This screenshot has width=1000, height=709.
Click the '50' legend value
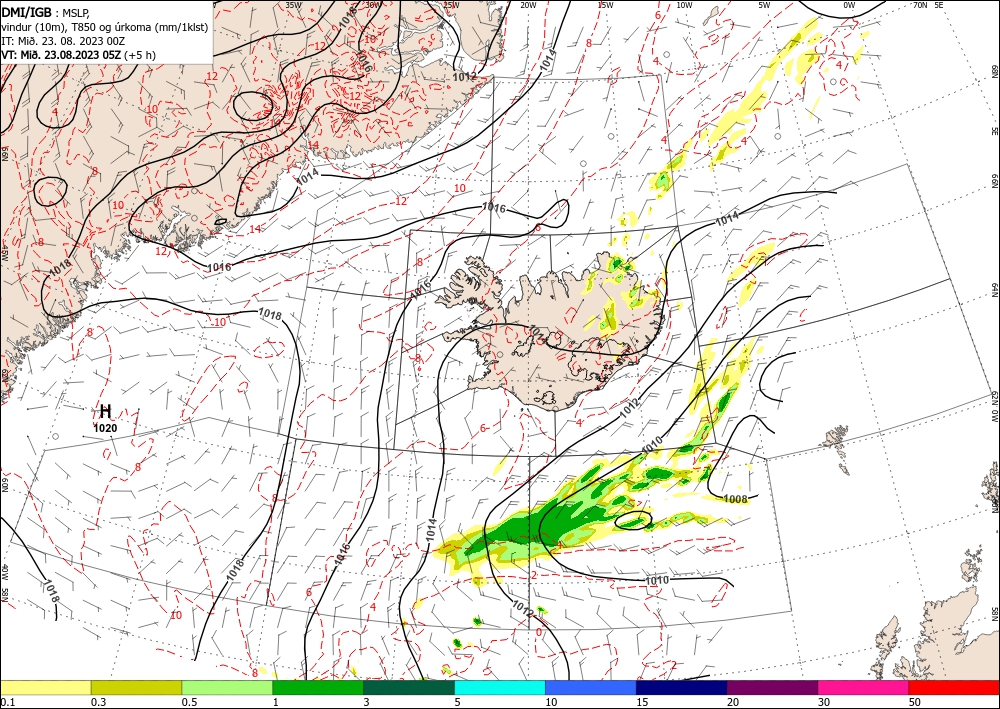(915, 701)
